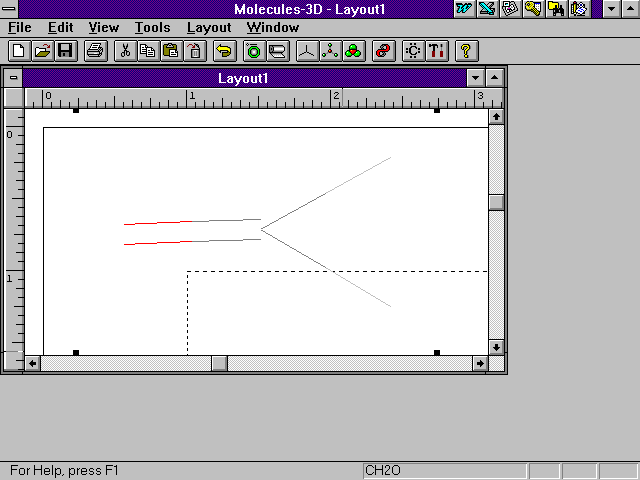This screenshot has height=480, width=640.
Task: Open the Layout menu
Action: click(209, 27)
